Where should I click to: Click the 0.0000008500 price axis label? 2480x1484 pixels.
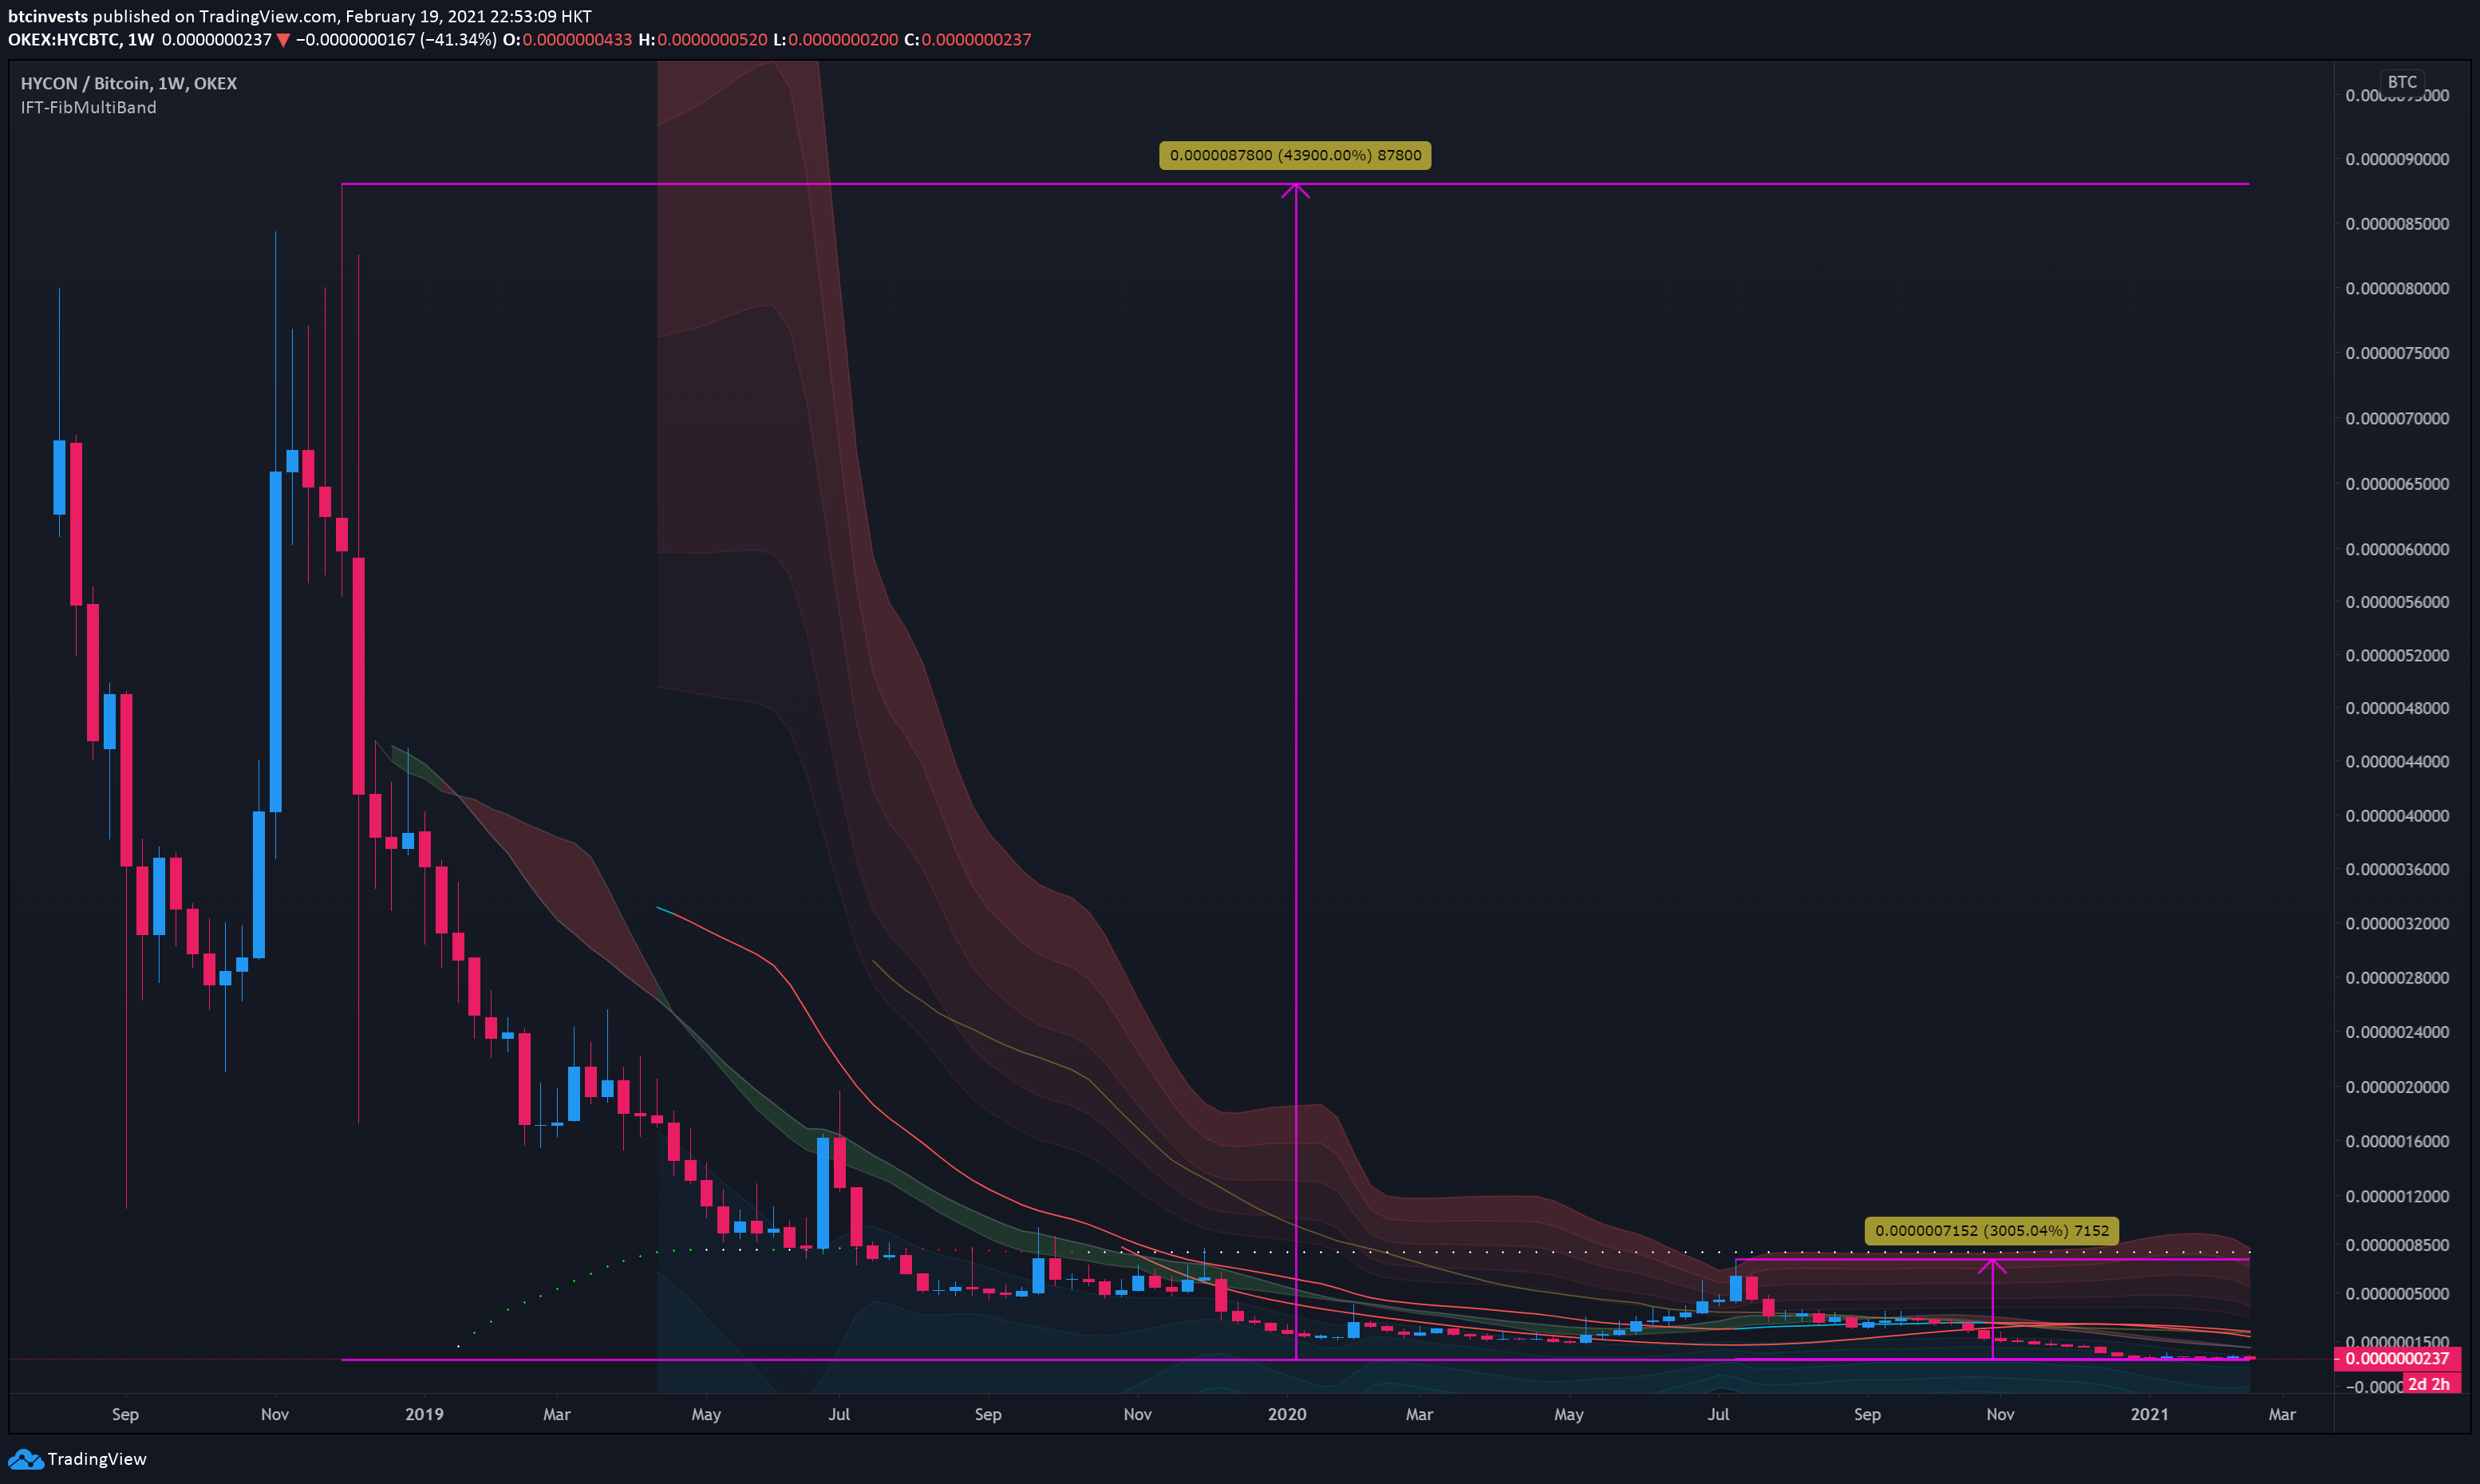(2397, 1245)
